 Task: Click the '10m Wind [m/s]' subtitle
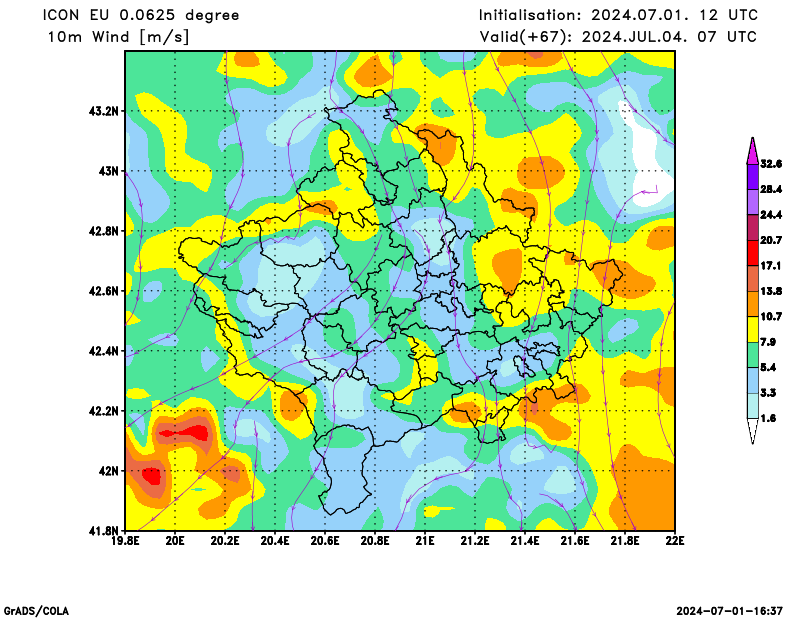coord(118,37)
